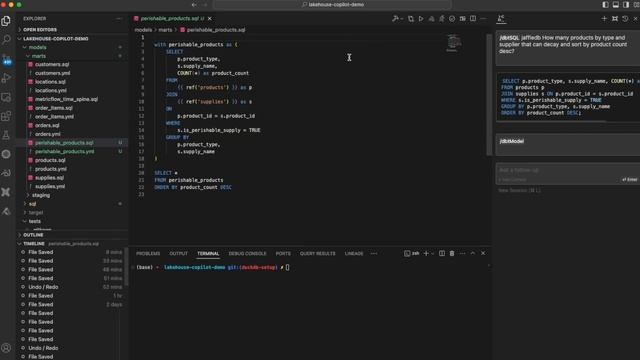
Task: Open the Explorer panel actions ellipsis
Action: 119,18
